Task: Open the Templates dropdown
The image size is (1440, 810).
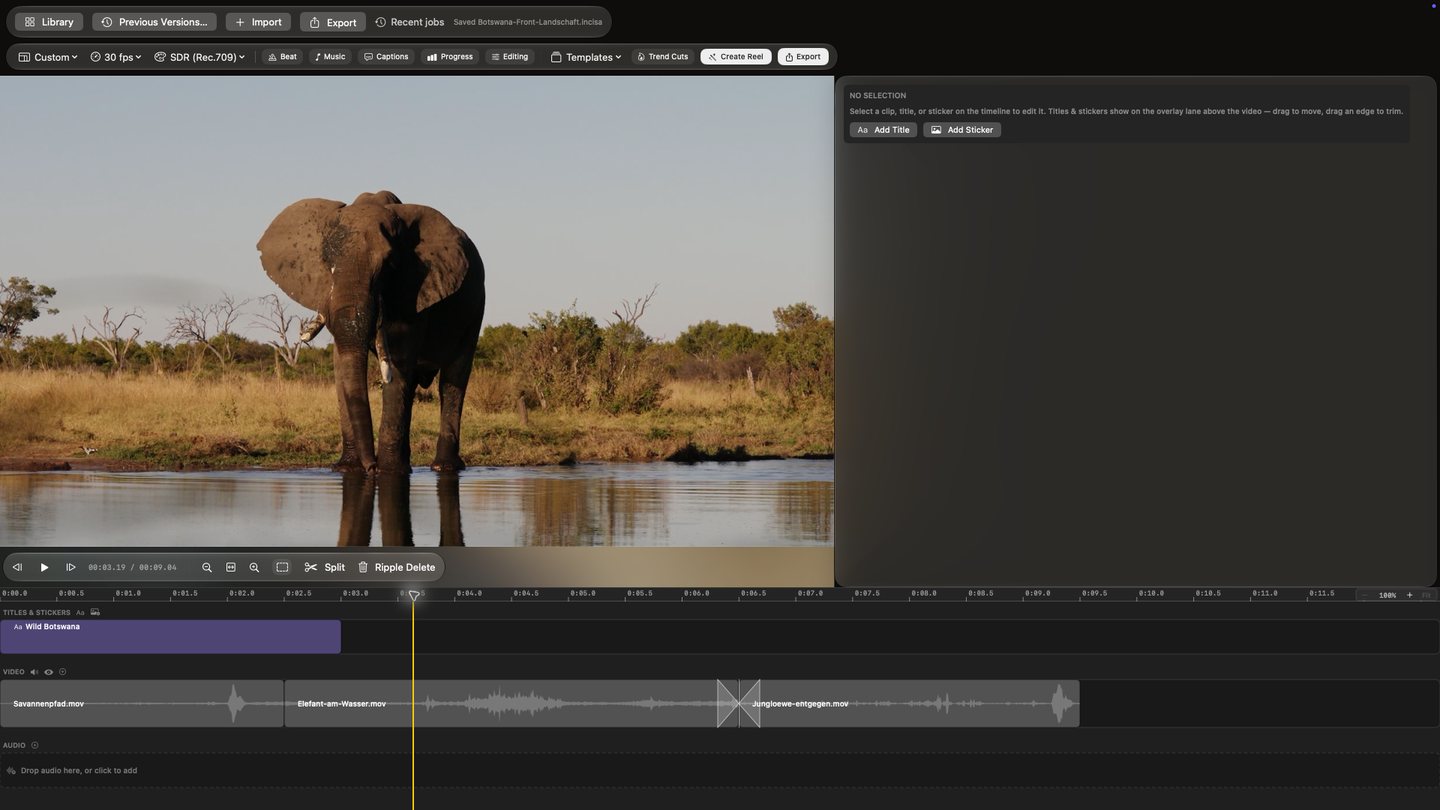Action: 586,57
